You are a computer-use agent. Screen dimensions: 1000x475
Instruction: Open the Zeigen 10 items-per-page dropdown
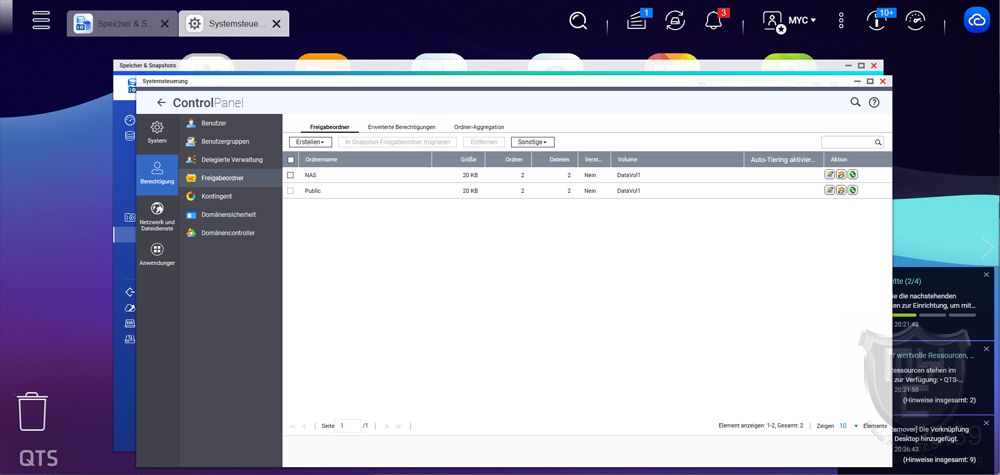coord(848,426)
